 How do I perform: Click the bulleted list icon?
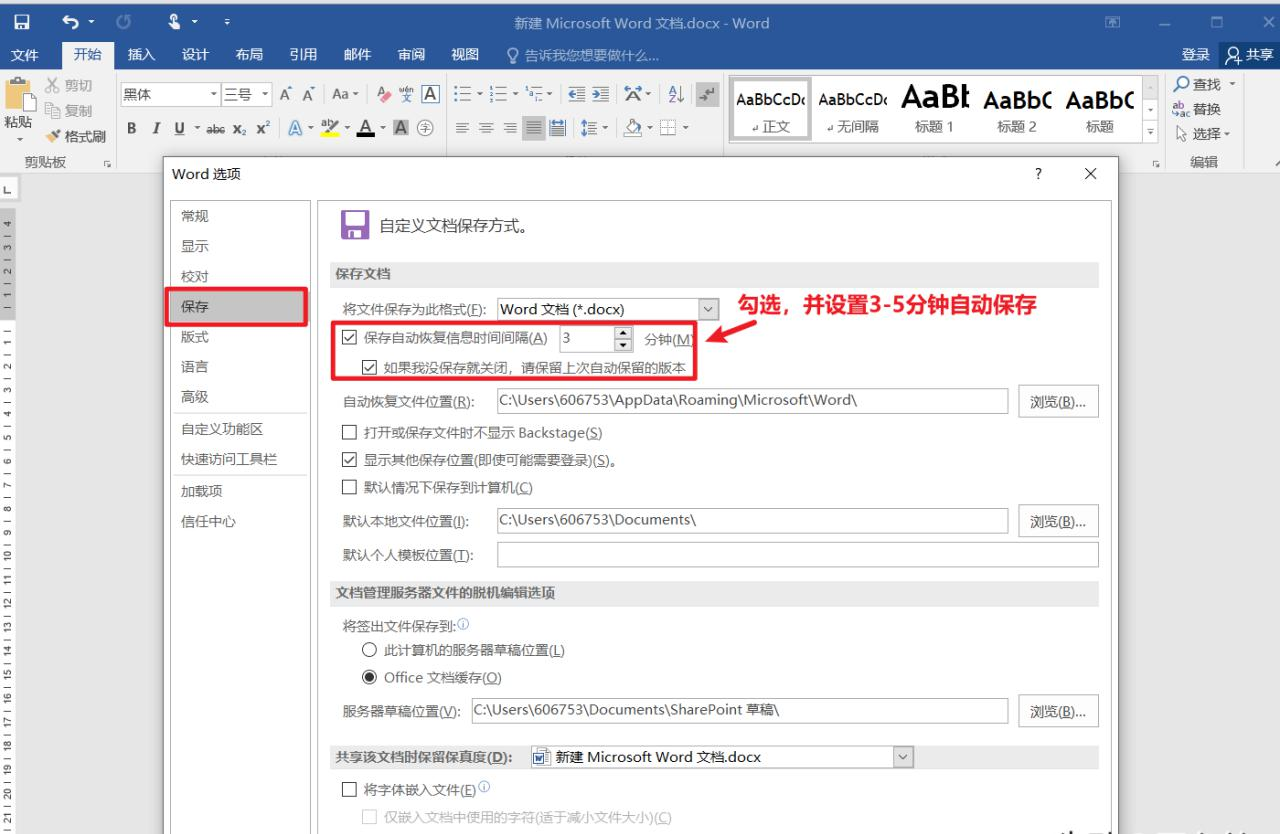[x=462, y=94]
